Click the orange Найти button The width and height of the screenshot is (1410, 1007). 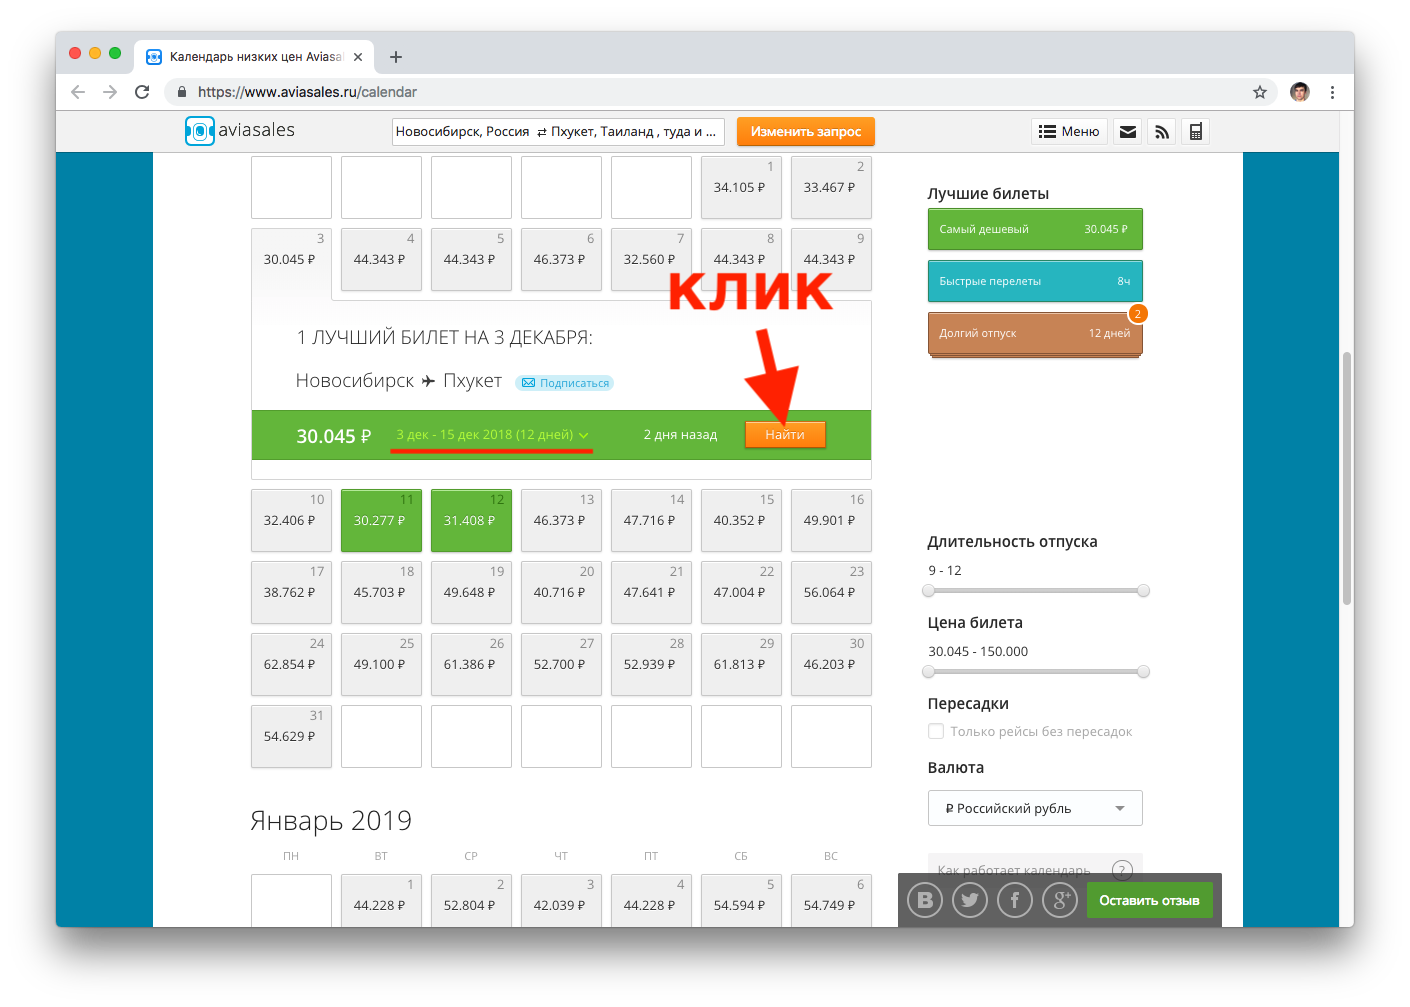[785, 435]
